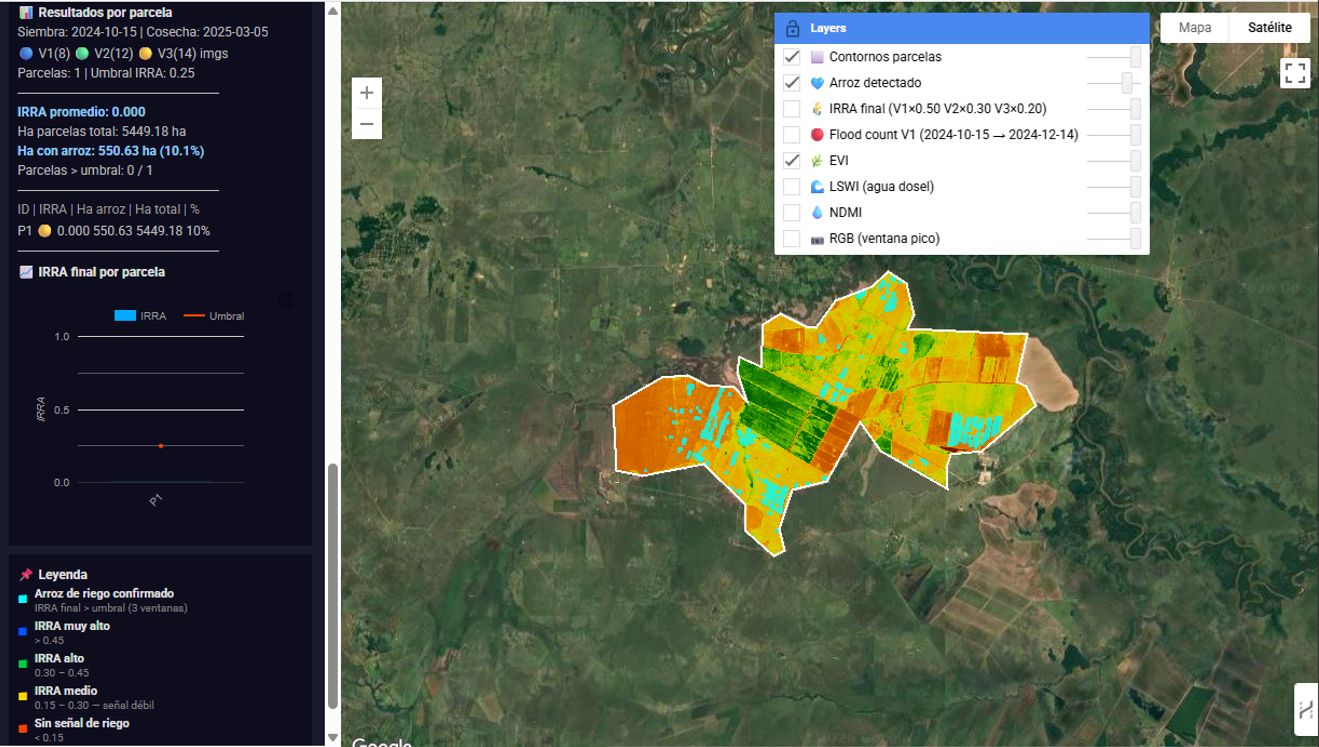Collapse the Layers panel header
The image size is (1319, 747).
point(960,29)
